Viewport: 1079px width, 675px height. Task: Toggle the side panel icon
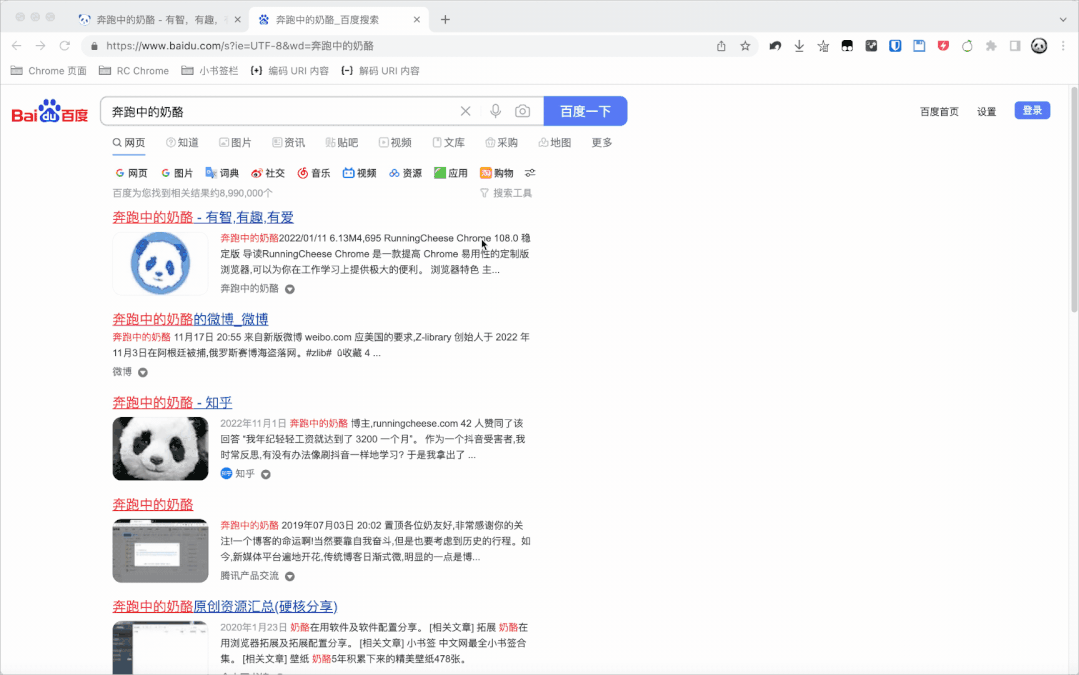(x=1015, y=46)
